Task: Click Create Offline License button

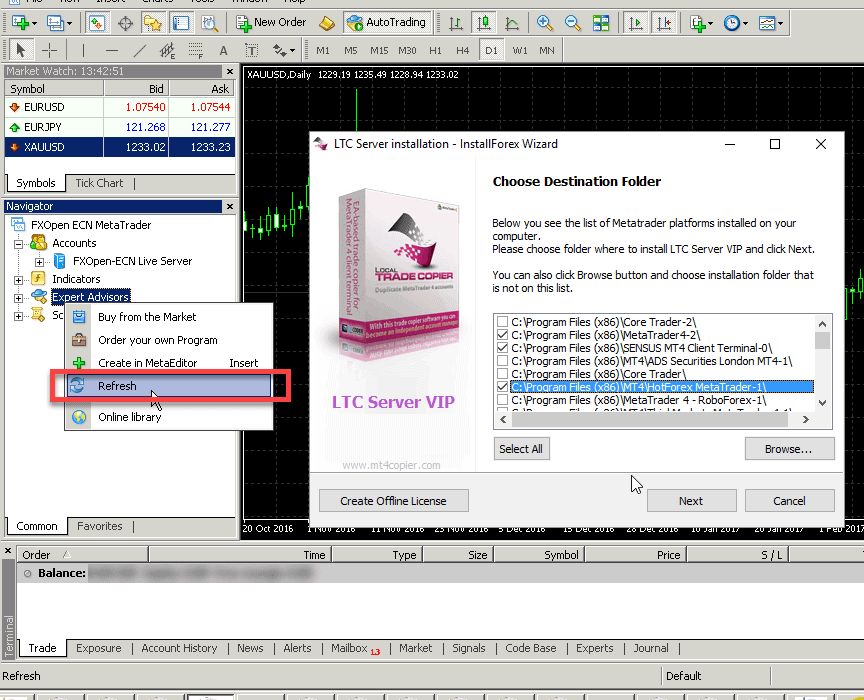Action: pyautogui.click(x=393, y=500)
